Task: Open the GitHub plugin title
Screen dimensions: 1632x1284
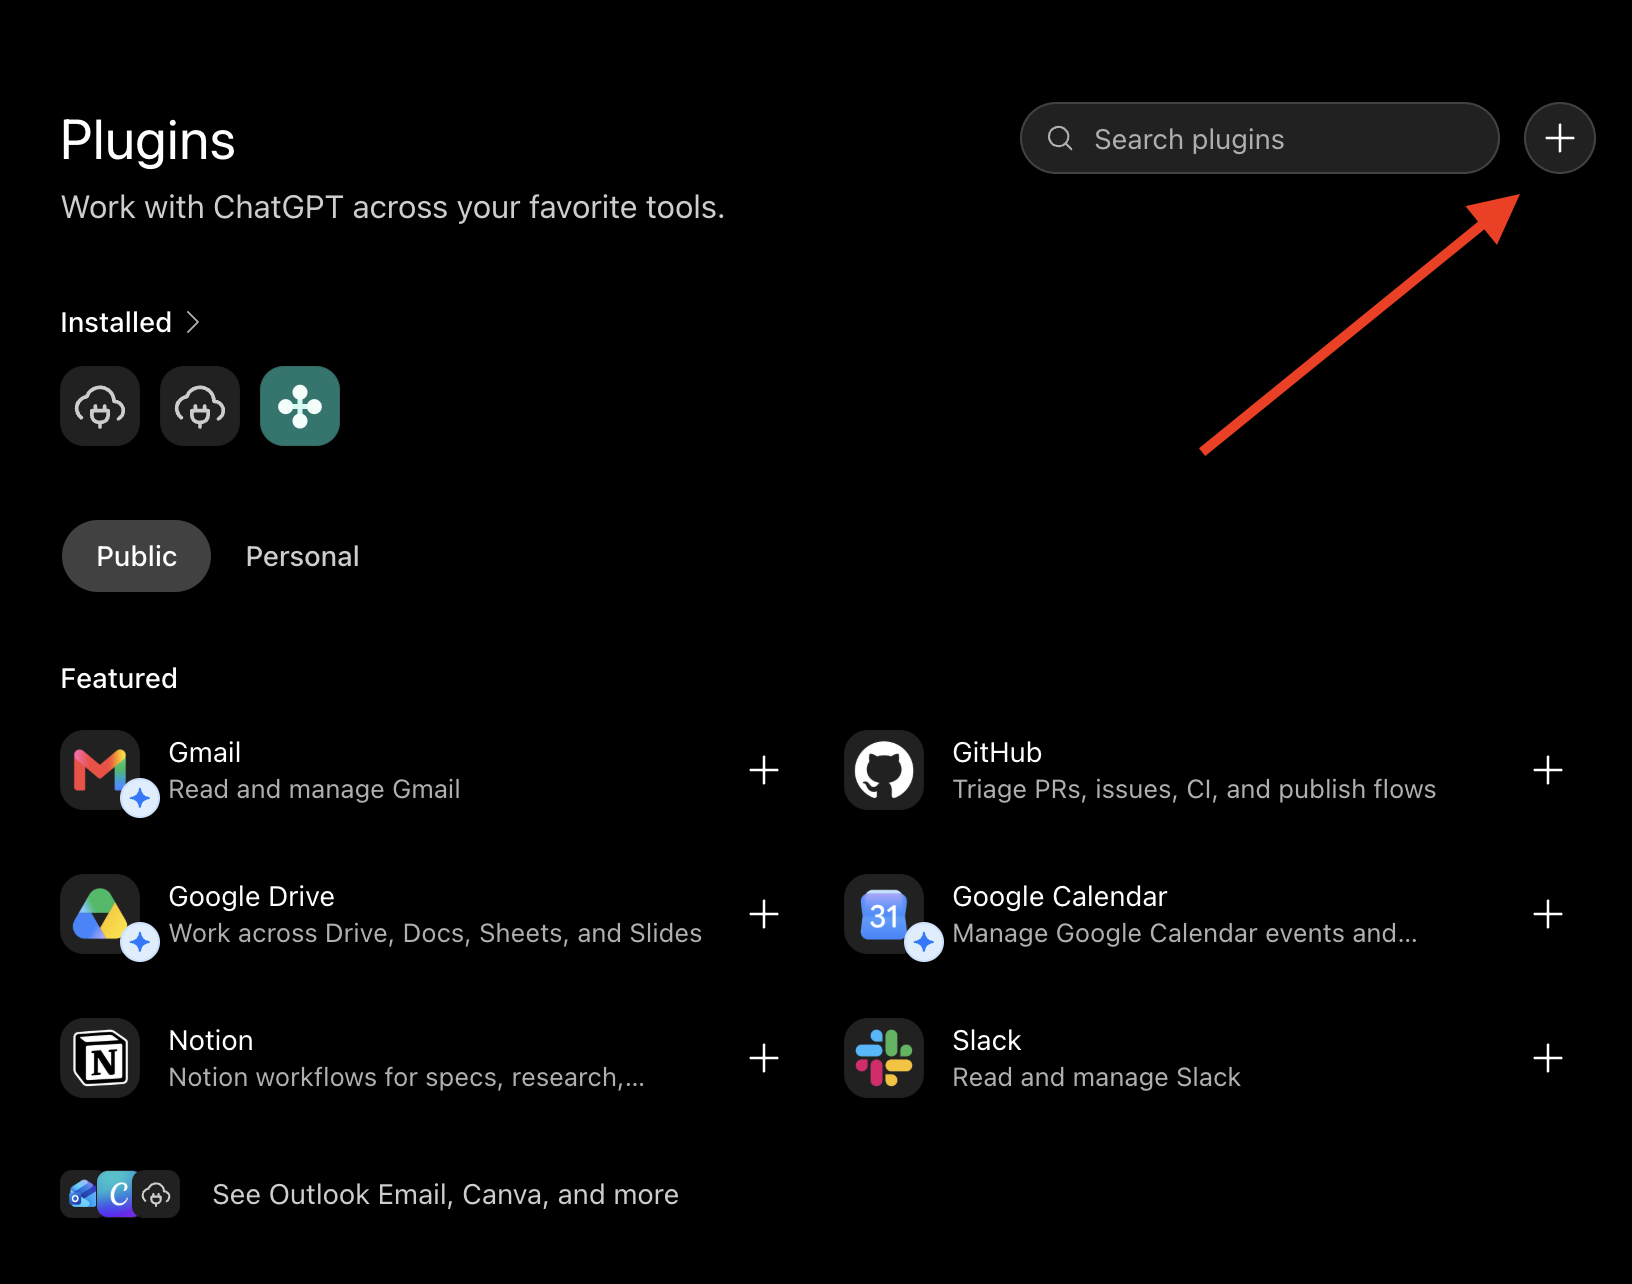Action: tap(997, 752)
